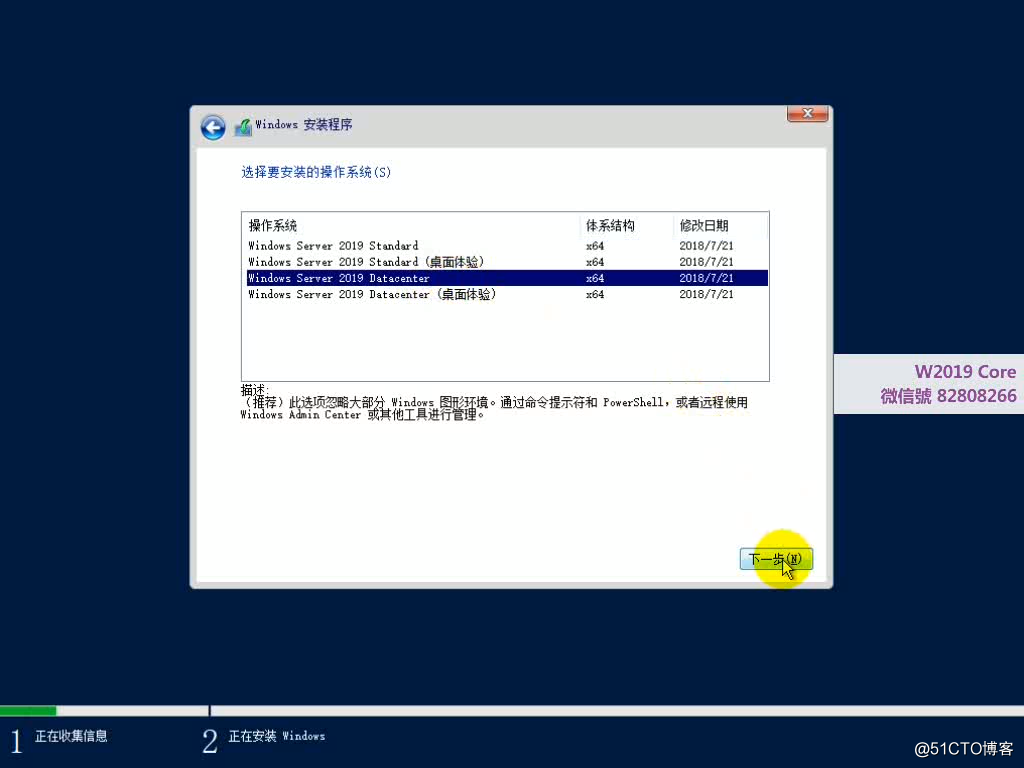The width and height of the screenshot is (1024, 768).
Task: Select Windows Server 2019 Datacenter (桌面体验) row
Action: 507,295
